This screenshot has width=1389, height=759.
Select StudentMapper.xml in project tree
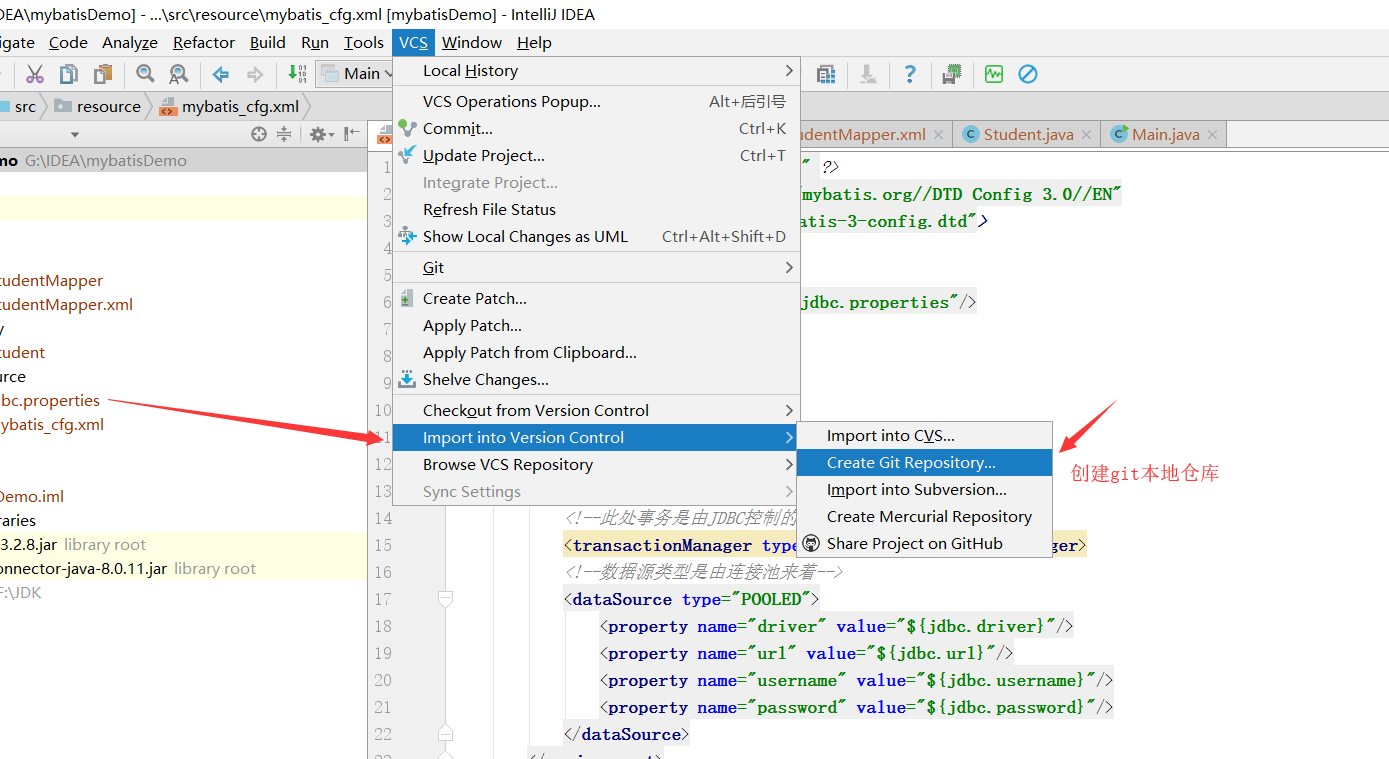(x=66, y=305)
